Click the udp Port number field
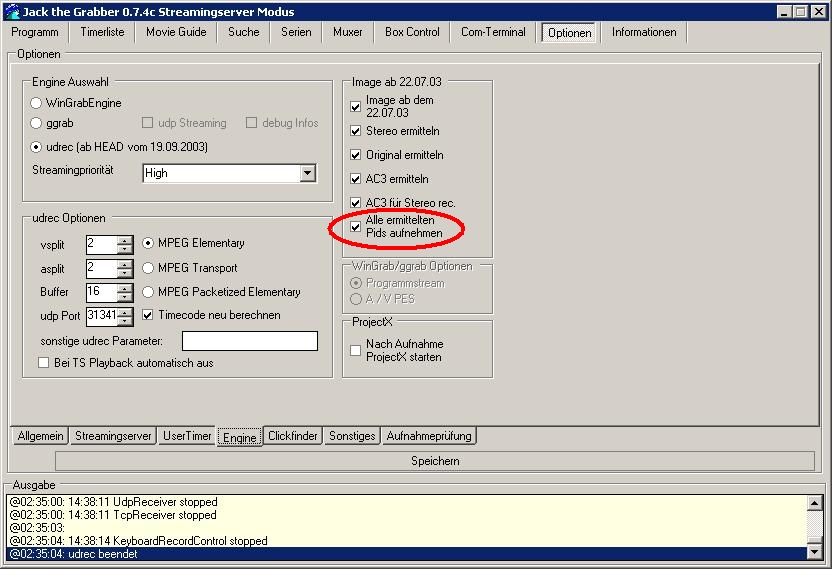 tap(101, 316)
